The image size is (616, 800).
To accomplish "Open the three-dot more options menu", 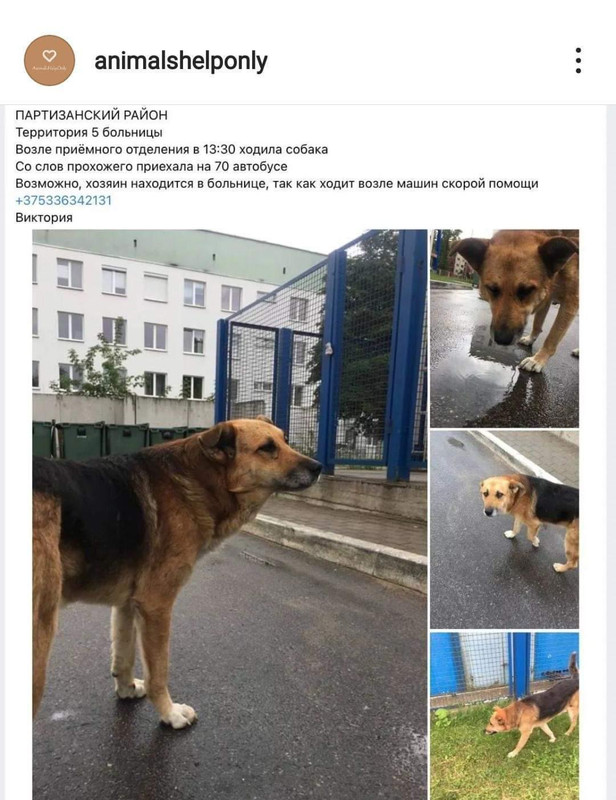I will 578,61.
